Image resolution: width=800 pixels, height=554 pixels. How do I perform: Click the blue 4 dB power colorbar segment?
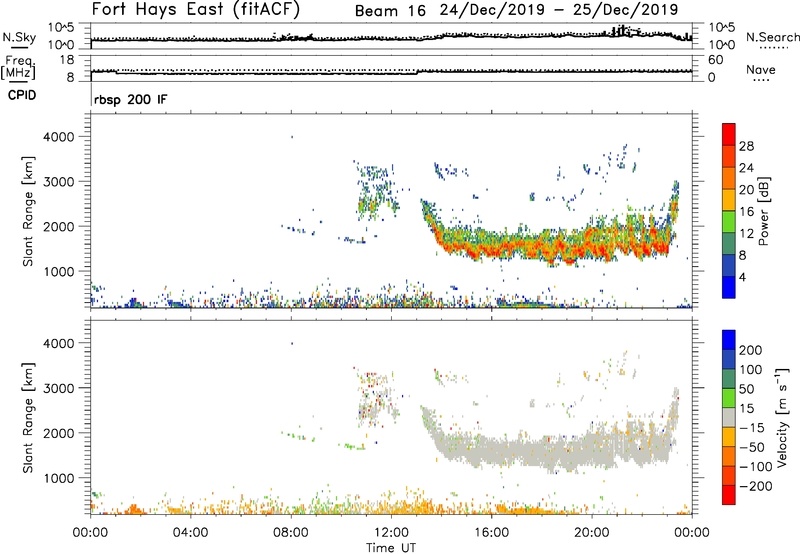point(729,287)
